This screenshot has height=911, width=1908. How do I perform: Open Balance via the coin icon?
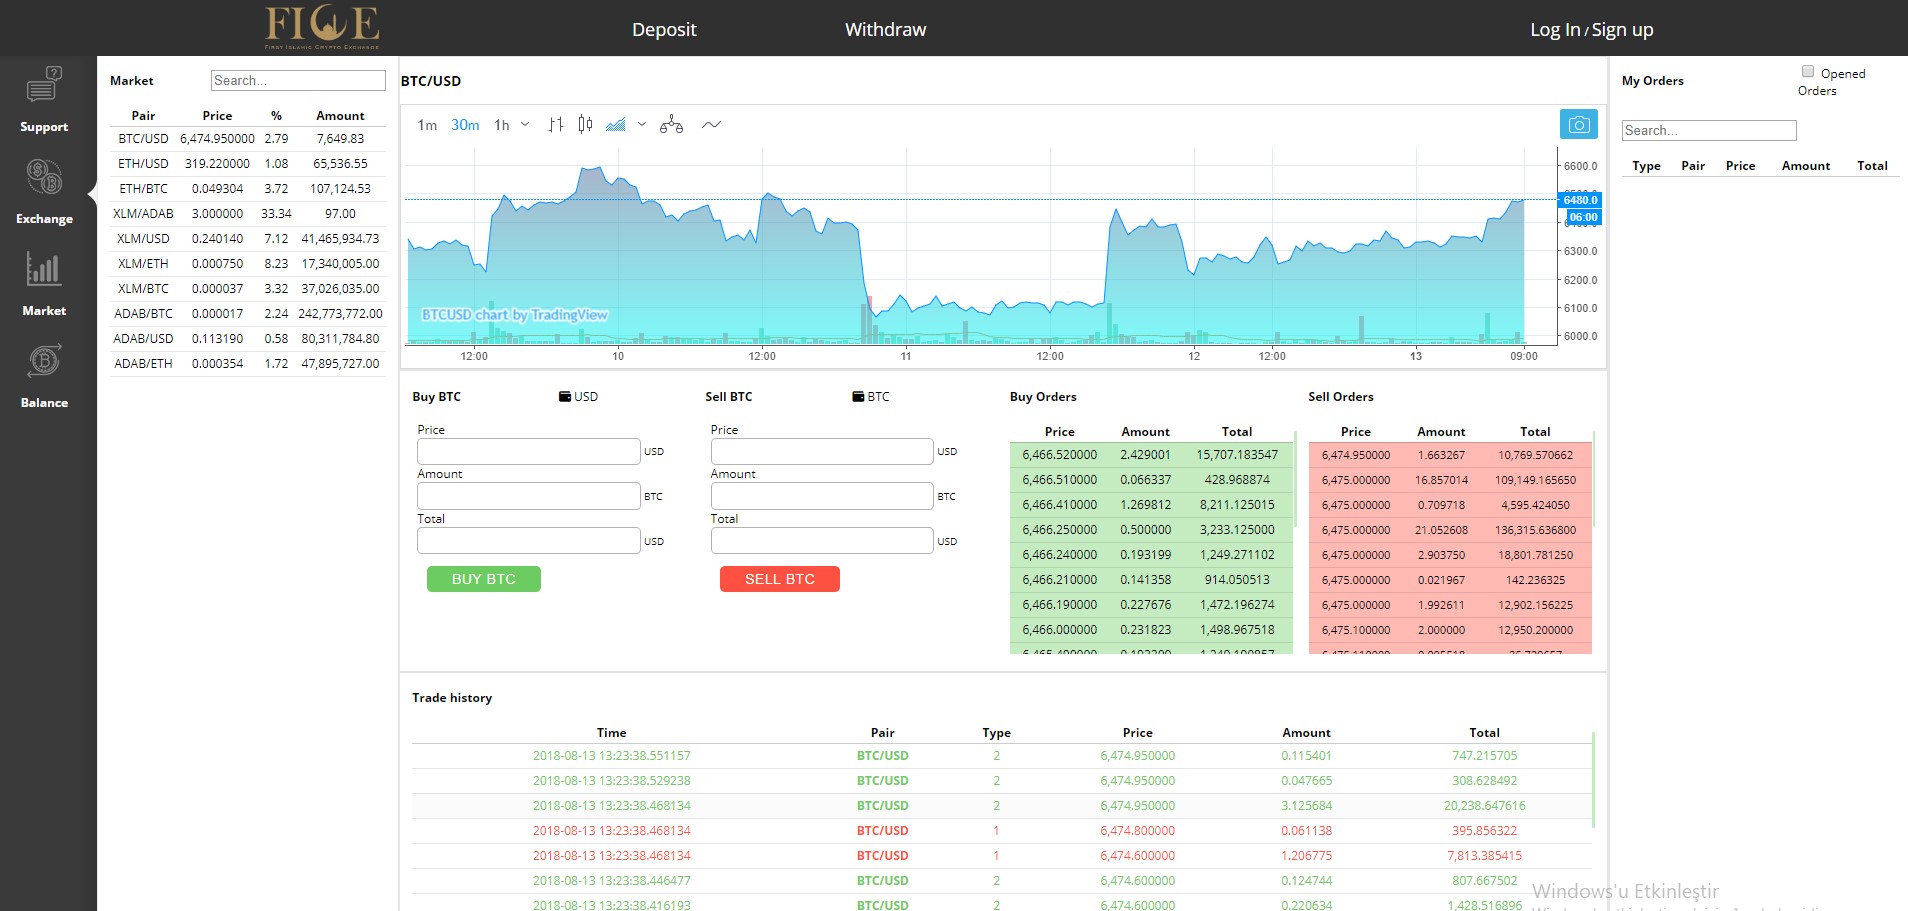[x=44, y=361]
